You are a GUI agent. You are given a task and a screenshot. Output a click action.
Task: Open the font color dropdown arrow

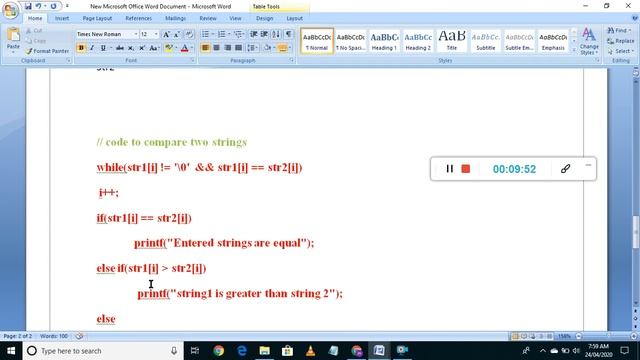tap(192, 48)
